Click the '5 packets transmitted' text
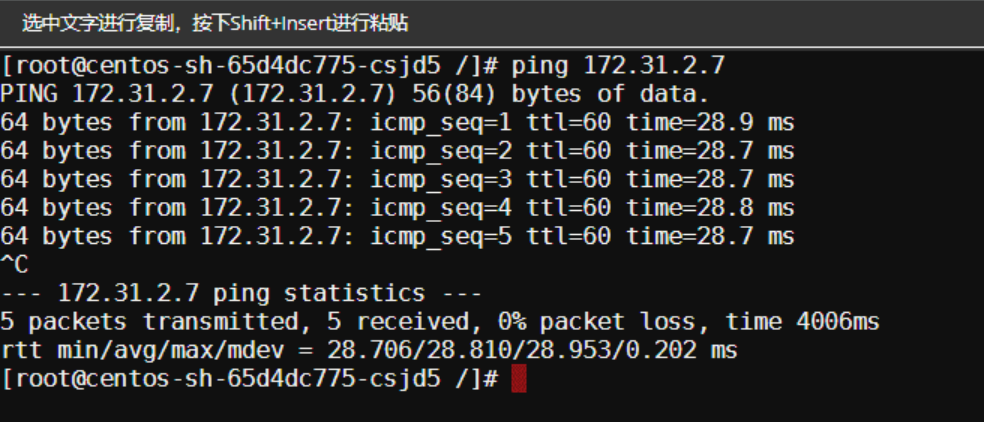Screen dimensions: 984x422 pyautogui.click(x=149, y=322)
